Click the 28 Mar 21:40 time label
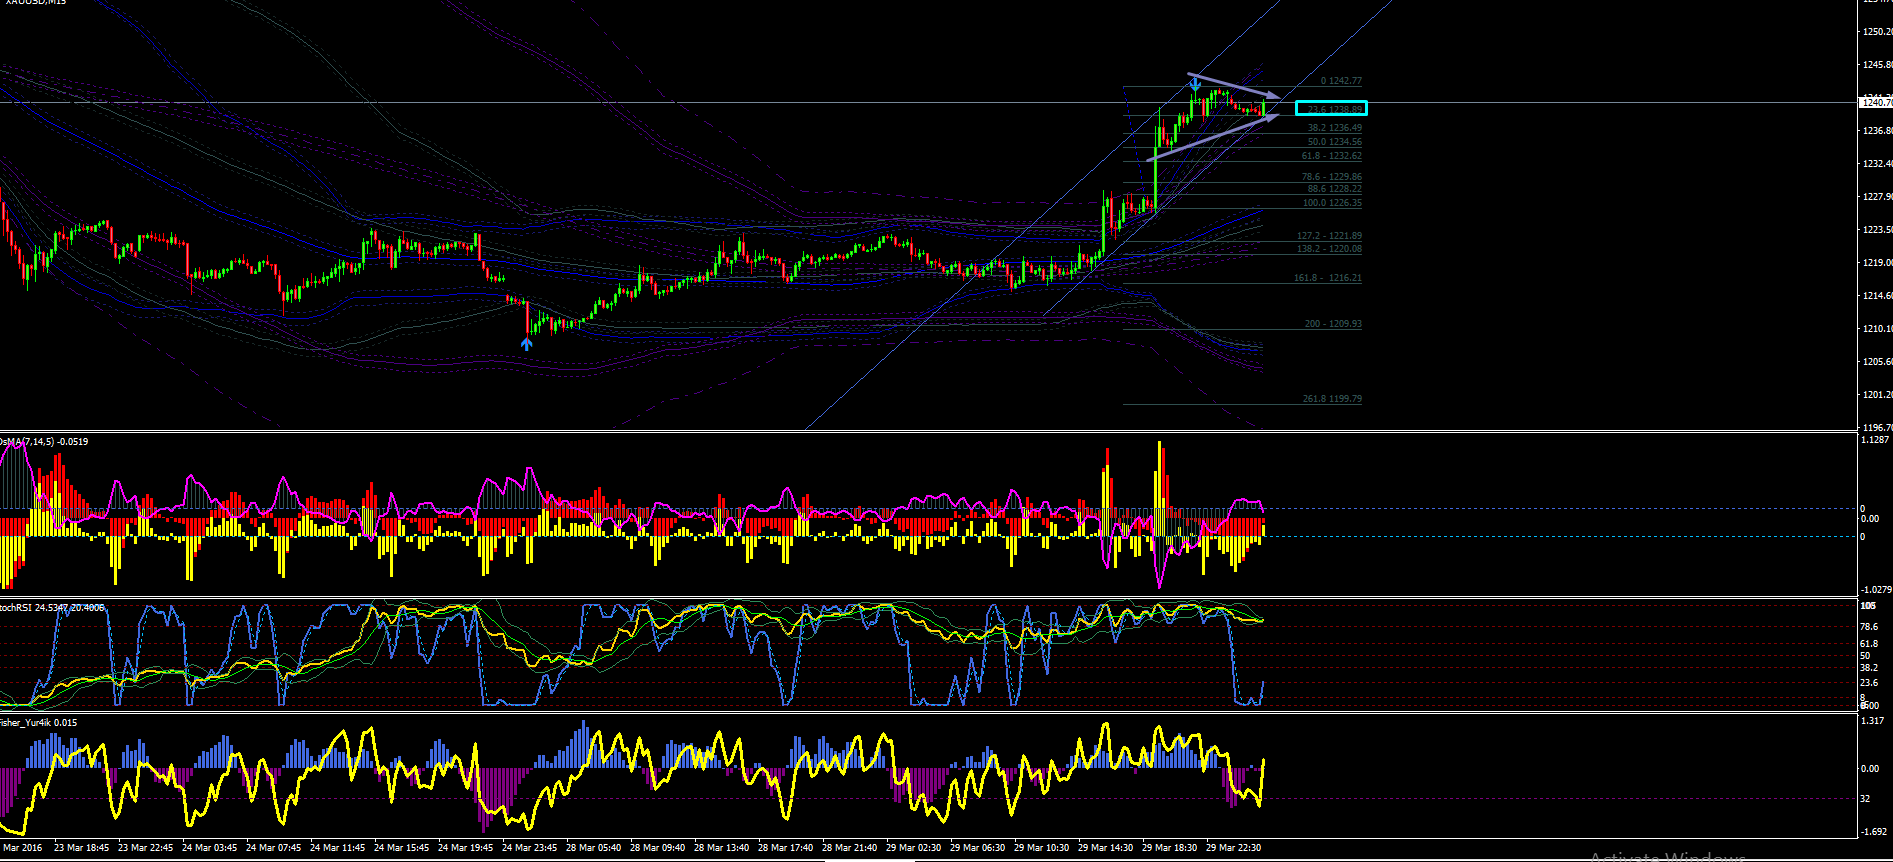The image size is (1893, 862). [850, 848]
